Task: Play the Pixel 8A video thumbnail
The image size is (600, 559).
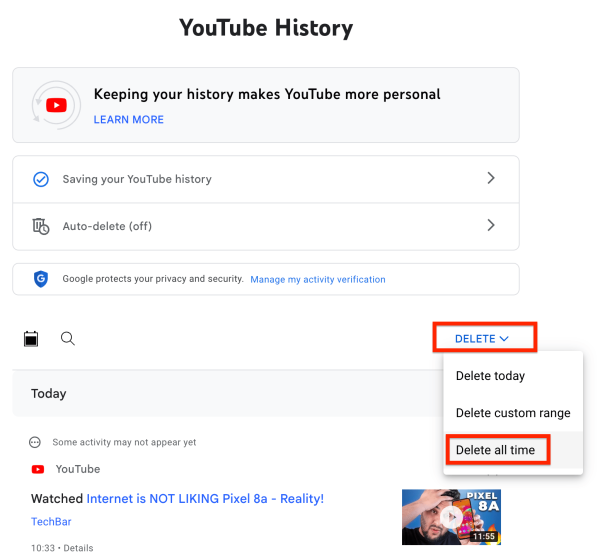Action: pyautogui.click(x=451, y=517)
